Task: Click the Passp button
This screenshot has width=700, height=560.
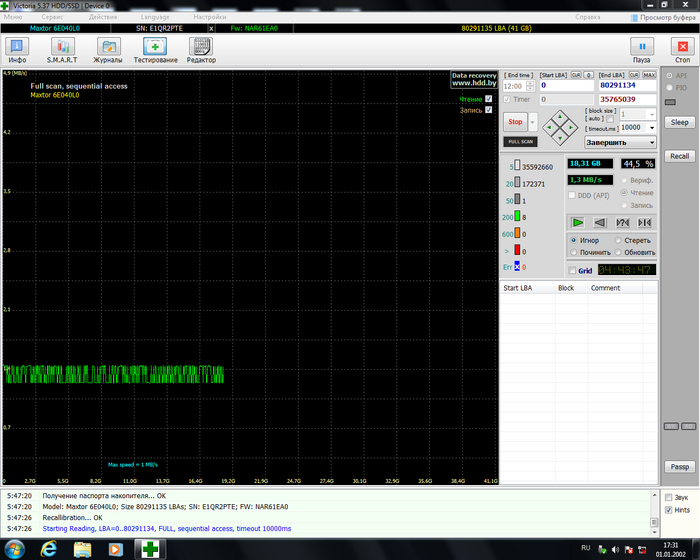Action: click(x=679, y=467)
